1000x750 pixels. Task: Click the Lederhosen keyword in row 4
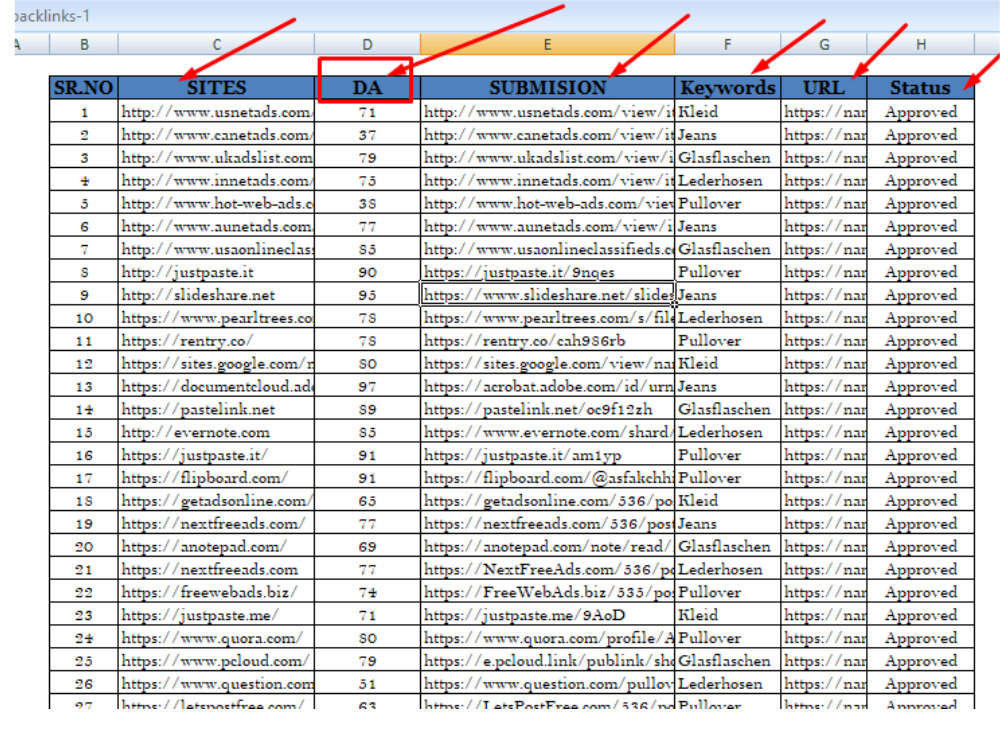(x=727, y=180)
